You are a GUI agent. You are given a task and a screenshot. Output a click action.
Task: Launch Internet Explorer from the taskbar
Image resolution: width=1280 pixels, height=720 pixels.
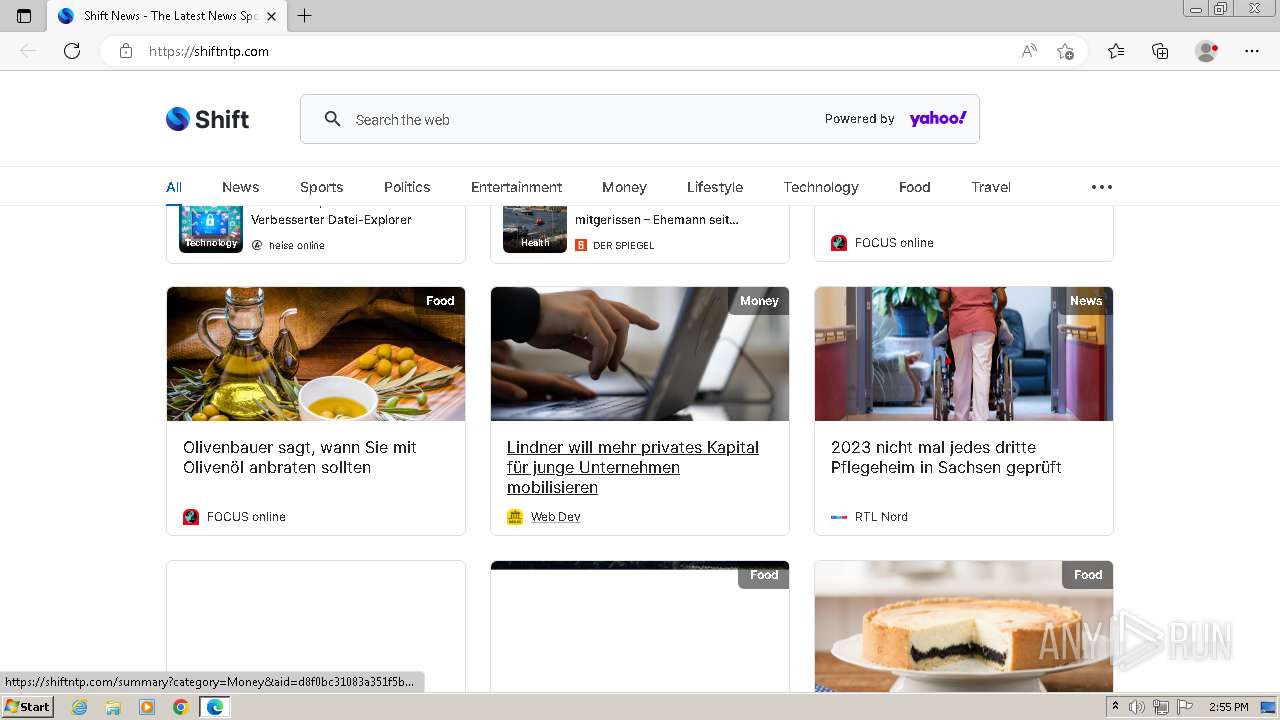[79, 707]
